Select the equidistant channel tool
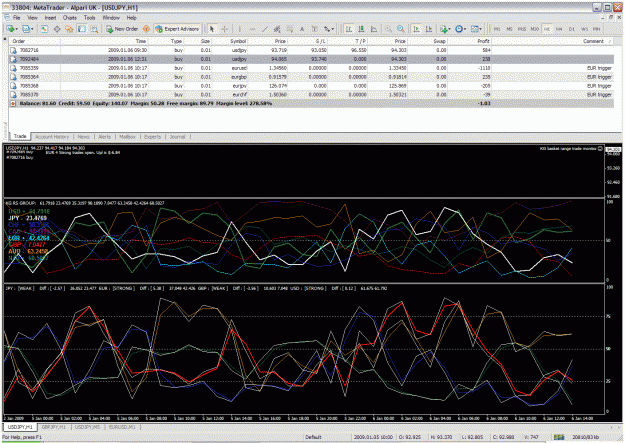This screenshot has height=443, width=625. pyautogui.click(x=277, y=29)
